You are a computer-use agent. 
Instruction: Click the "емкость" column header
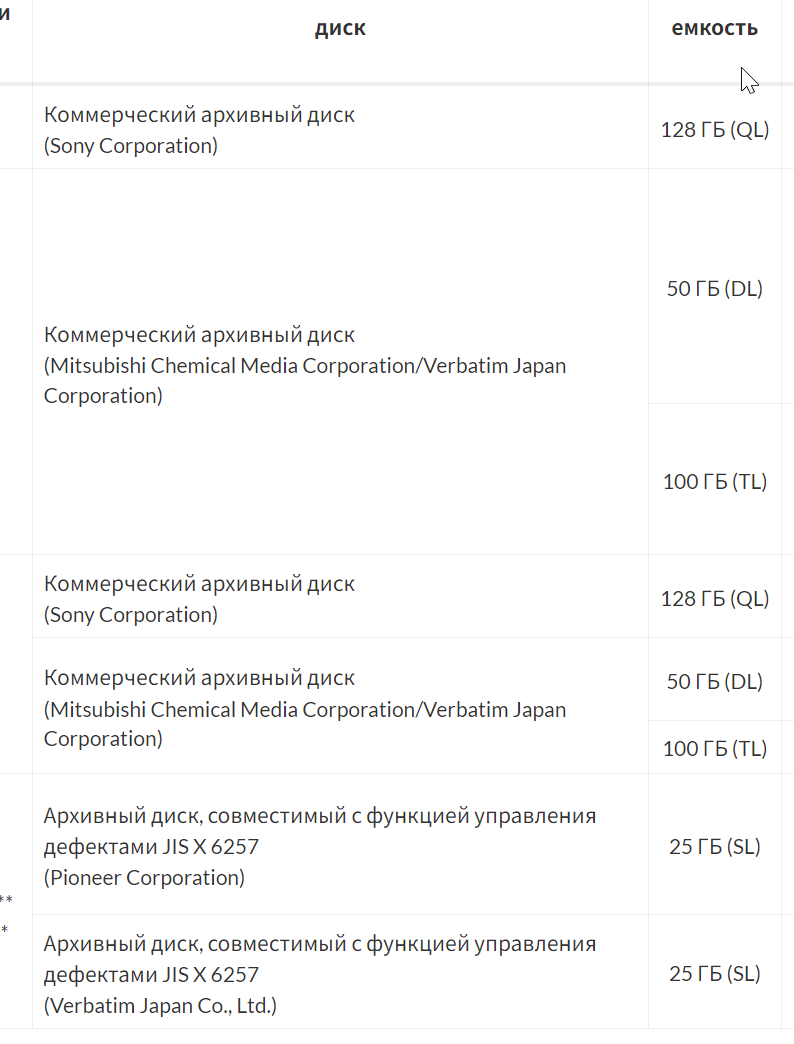coord(714,28)
